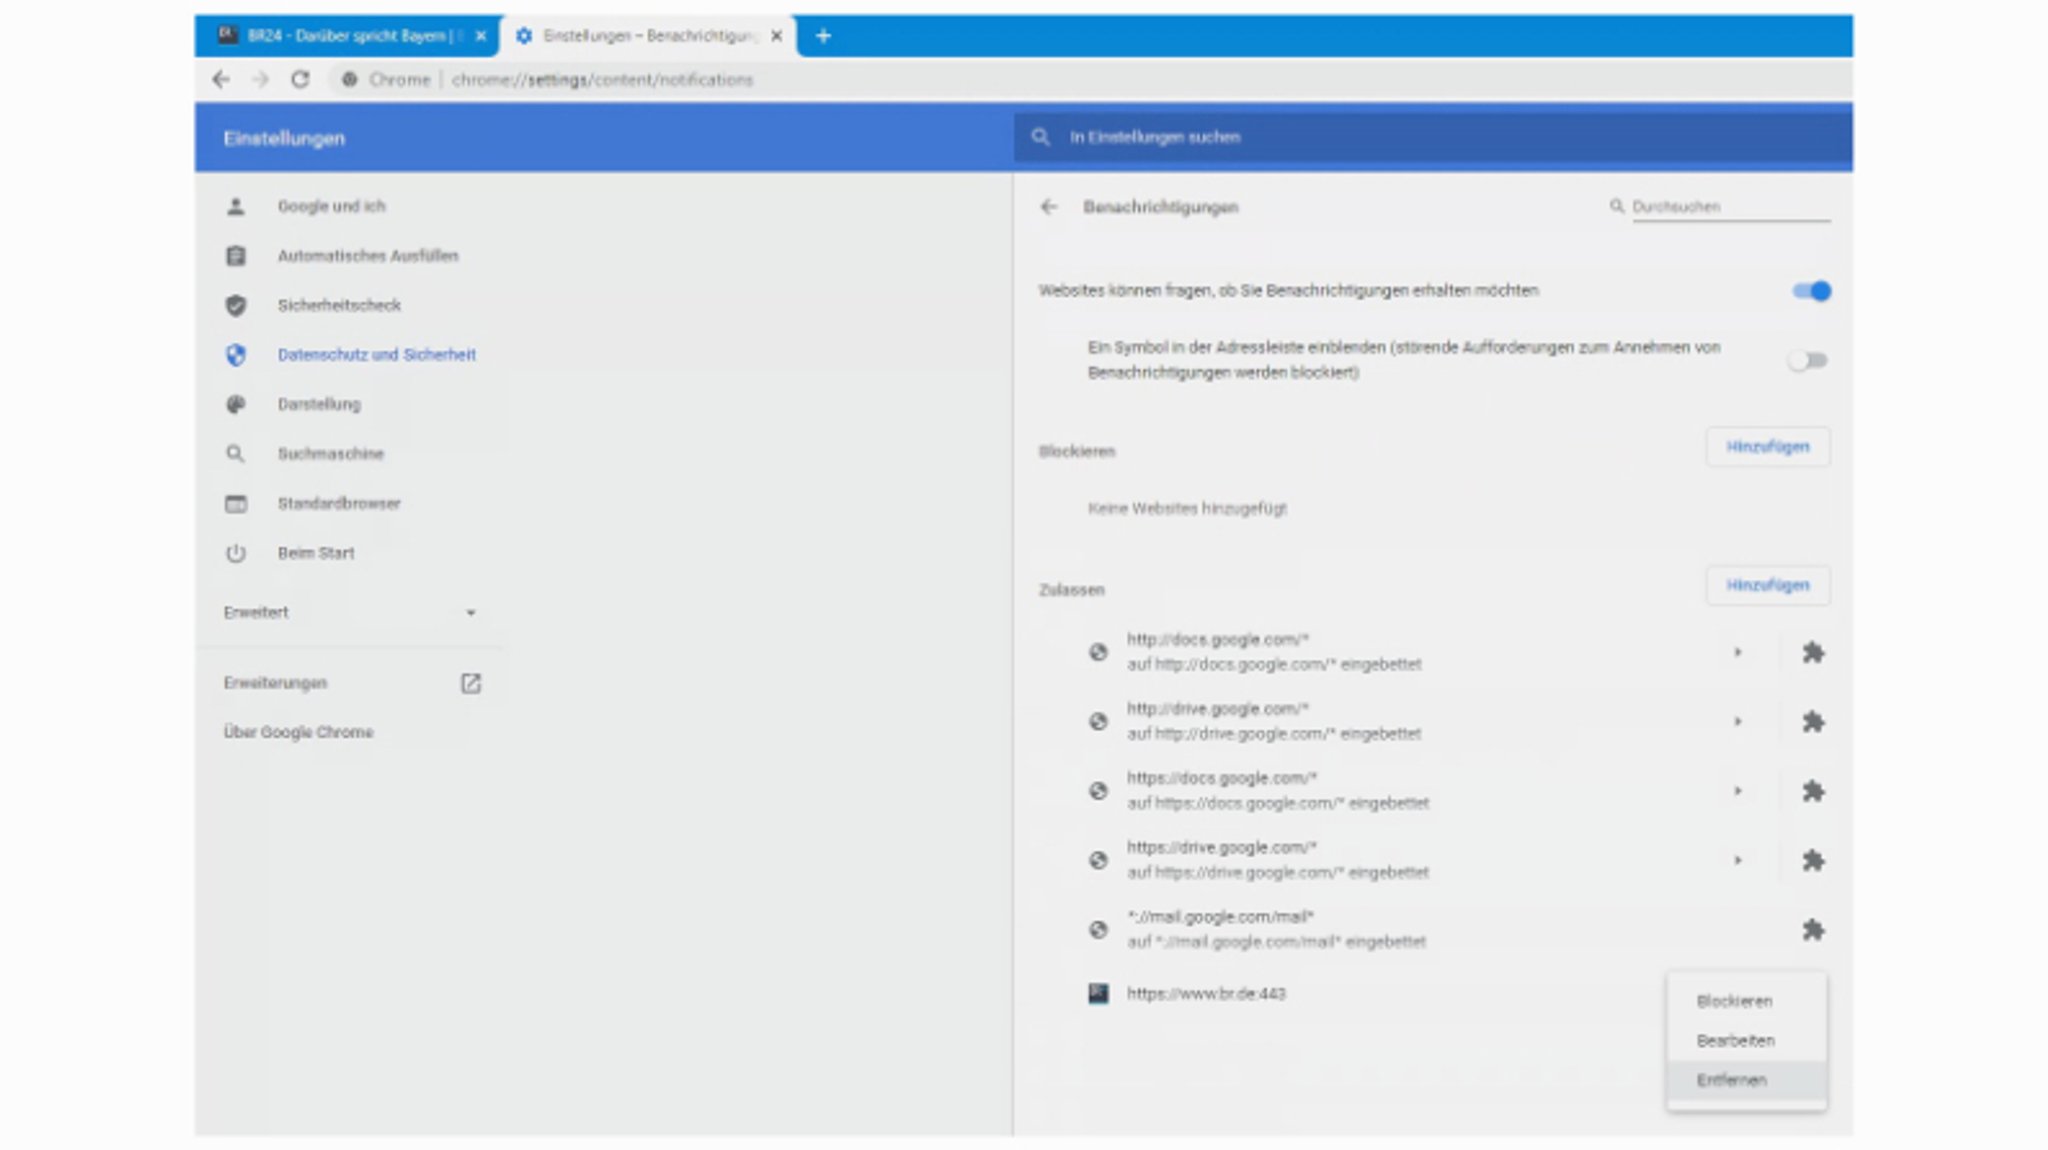Click extension puzzle icon for https://drive.google.com

tap(1813, 861)
